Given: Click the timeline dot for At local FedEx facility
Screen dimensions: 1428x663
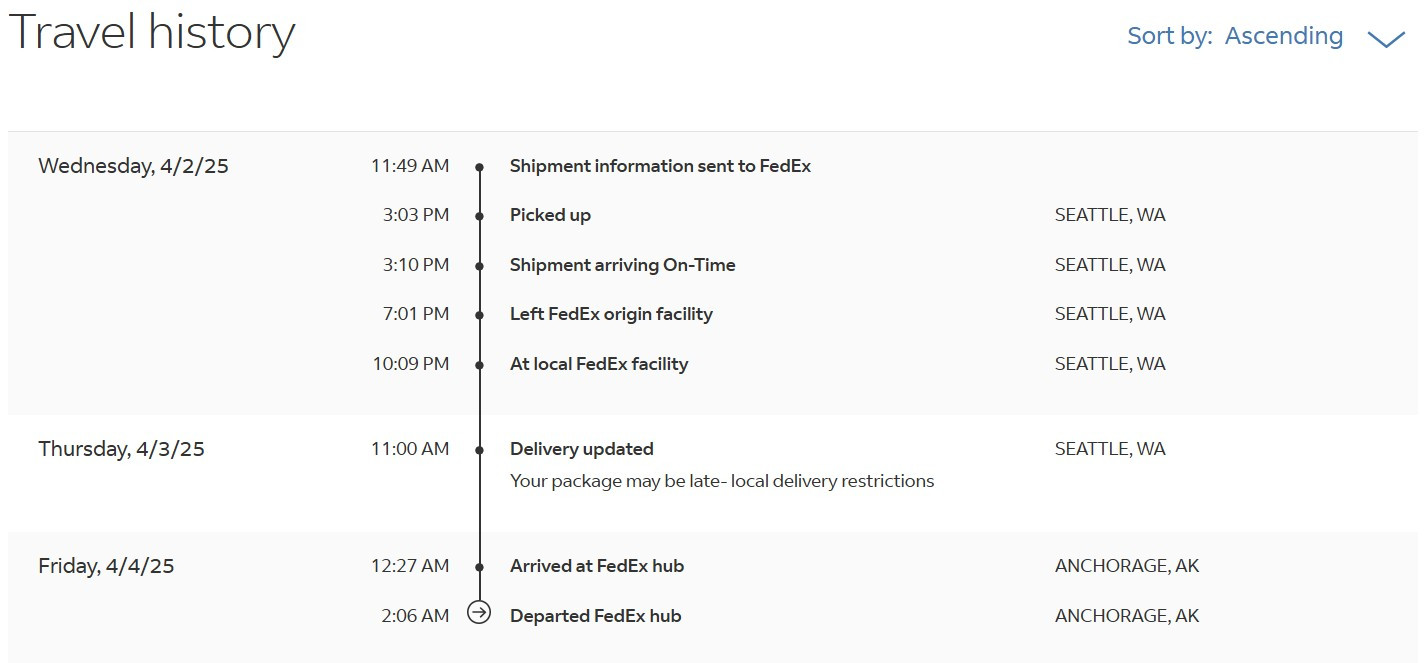Looking at the screenshot, I should click(x=480, y=365).
